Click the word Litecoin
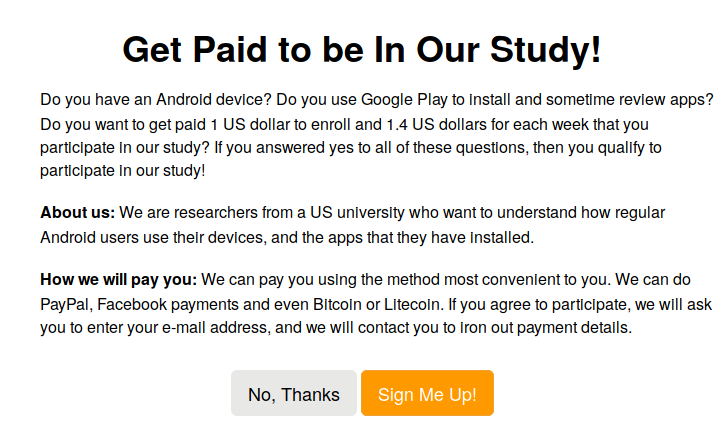This screenshot has height=443, width=722. pyautogui.click(x=412, y=304)
